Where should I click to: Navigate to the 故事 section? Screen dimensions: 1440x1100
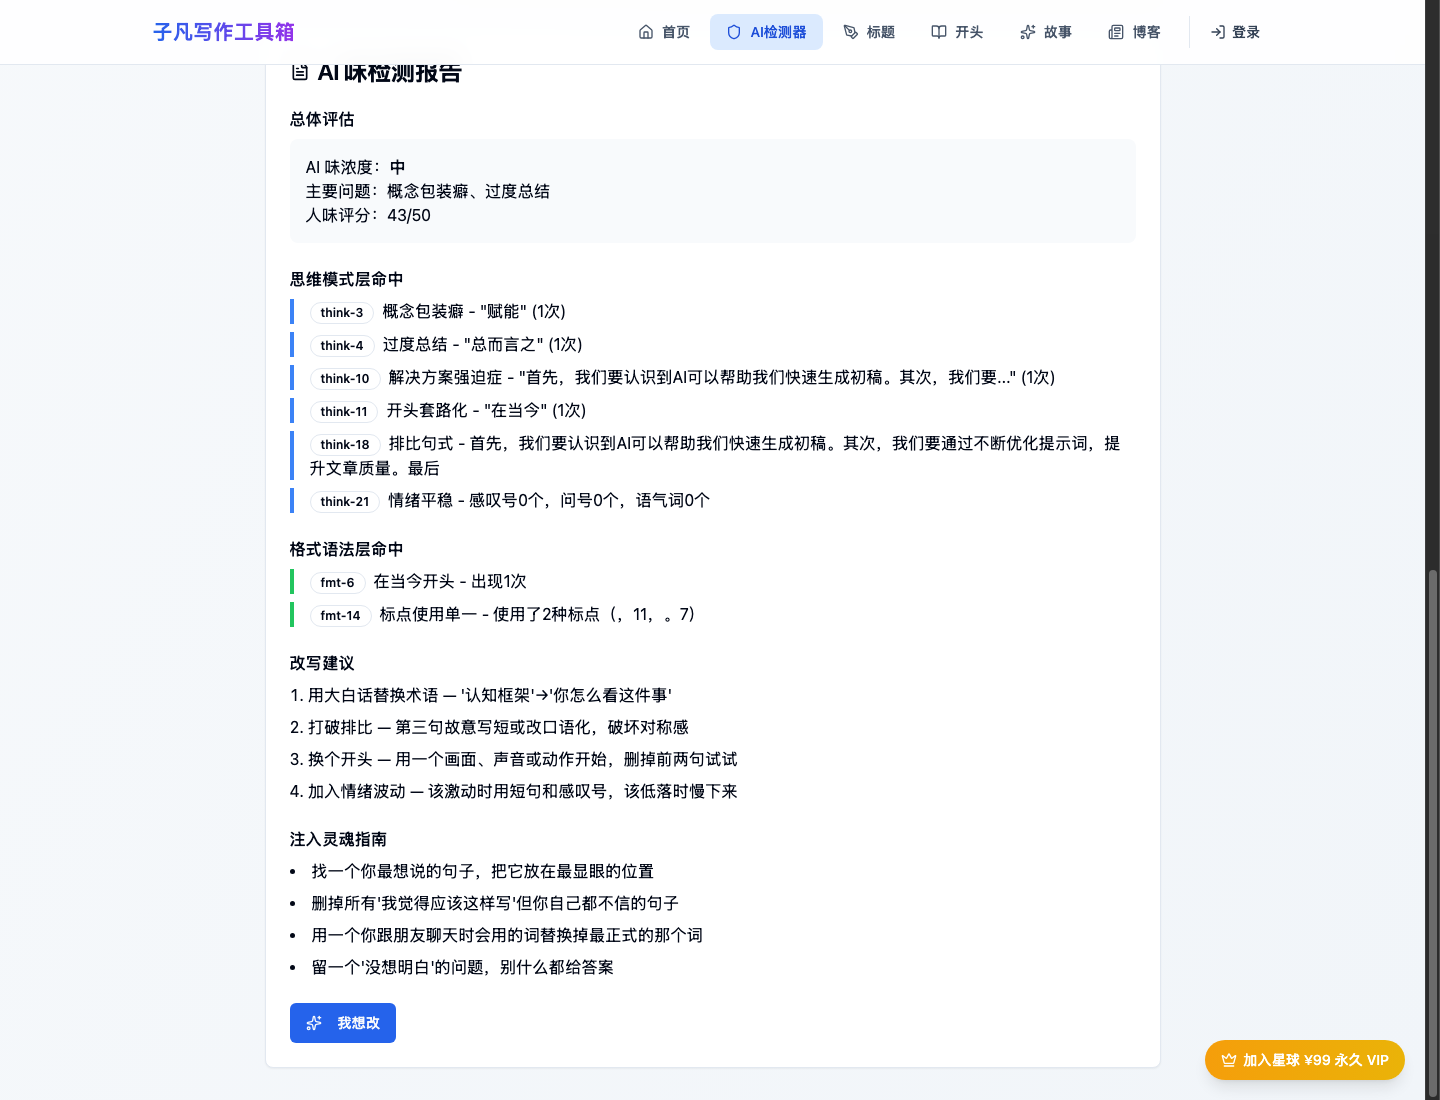[x=1046, y=32]
